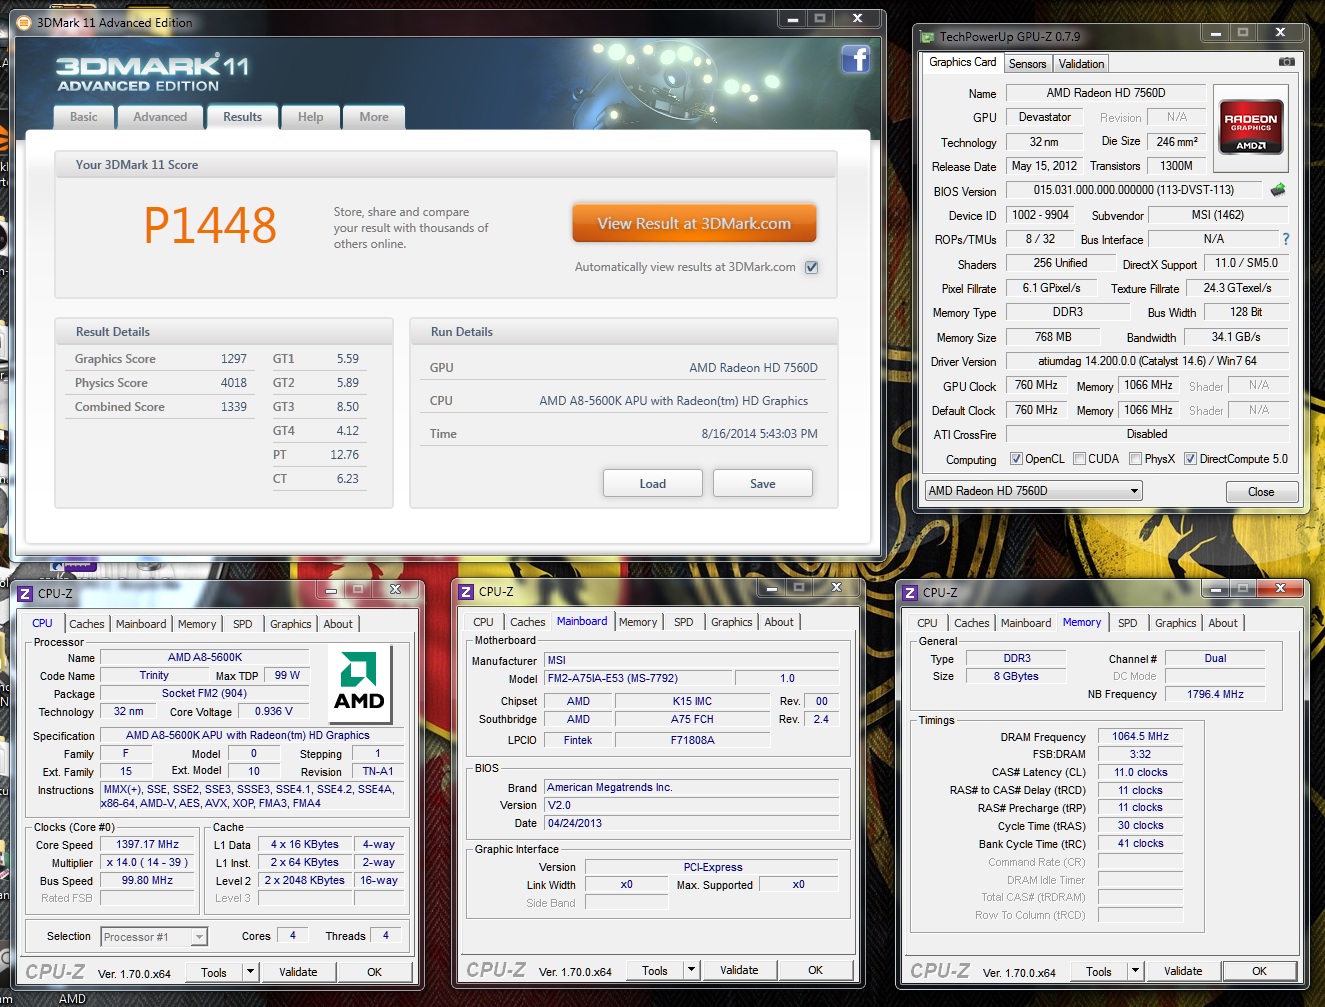The image size is (1325, 1007).
Task: Click the 3DMark 11 title bar icon
Action: (24, 22)
